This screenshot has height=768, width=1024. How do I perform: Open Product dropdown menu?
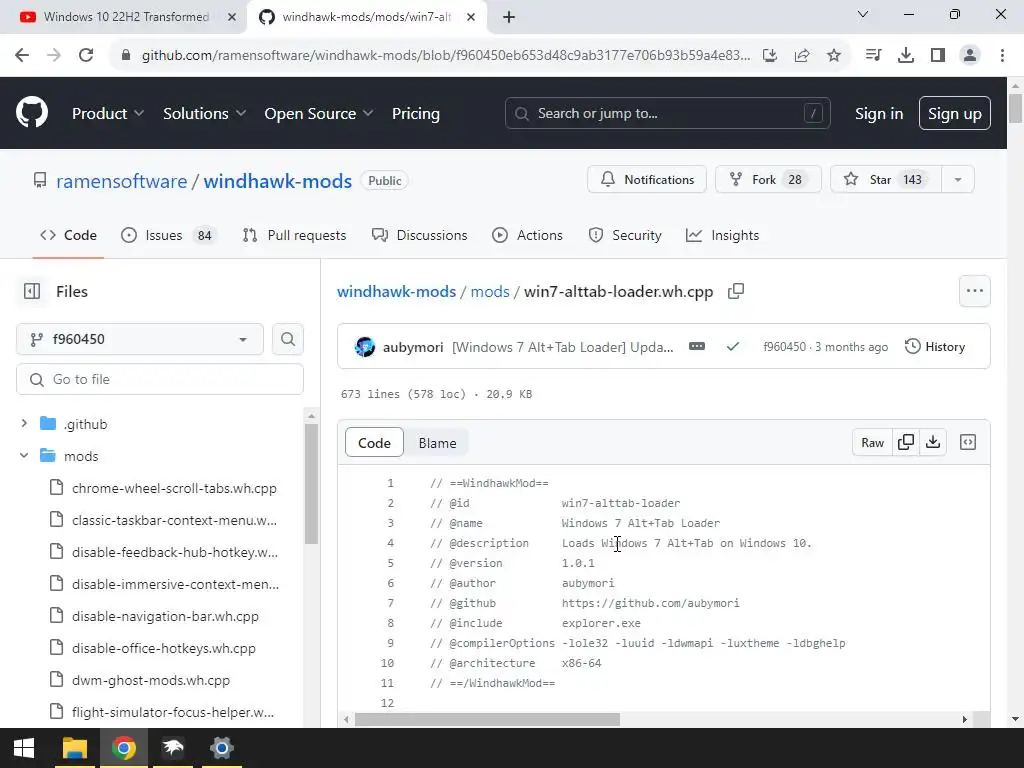coord(108,114)
